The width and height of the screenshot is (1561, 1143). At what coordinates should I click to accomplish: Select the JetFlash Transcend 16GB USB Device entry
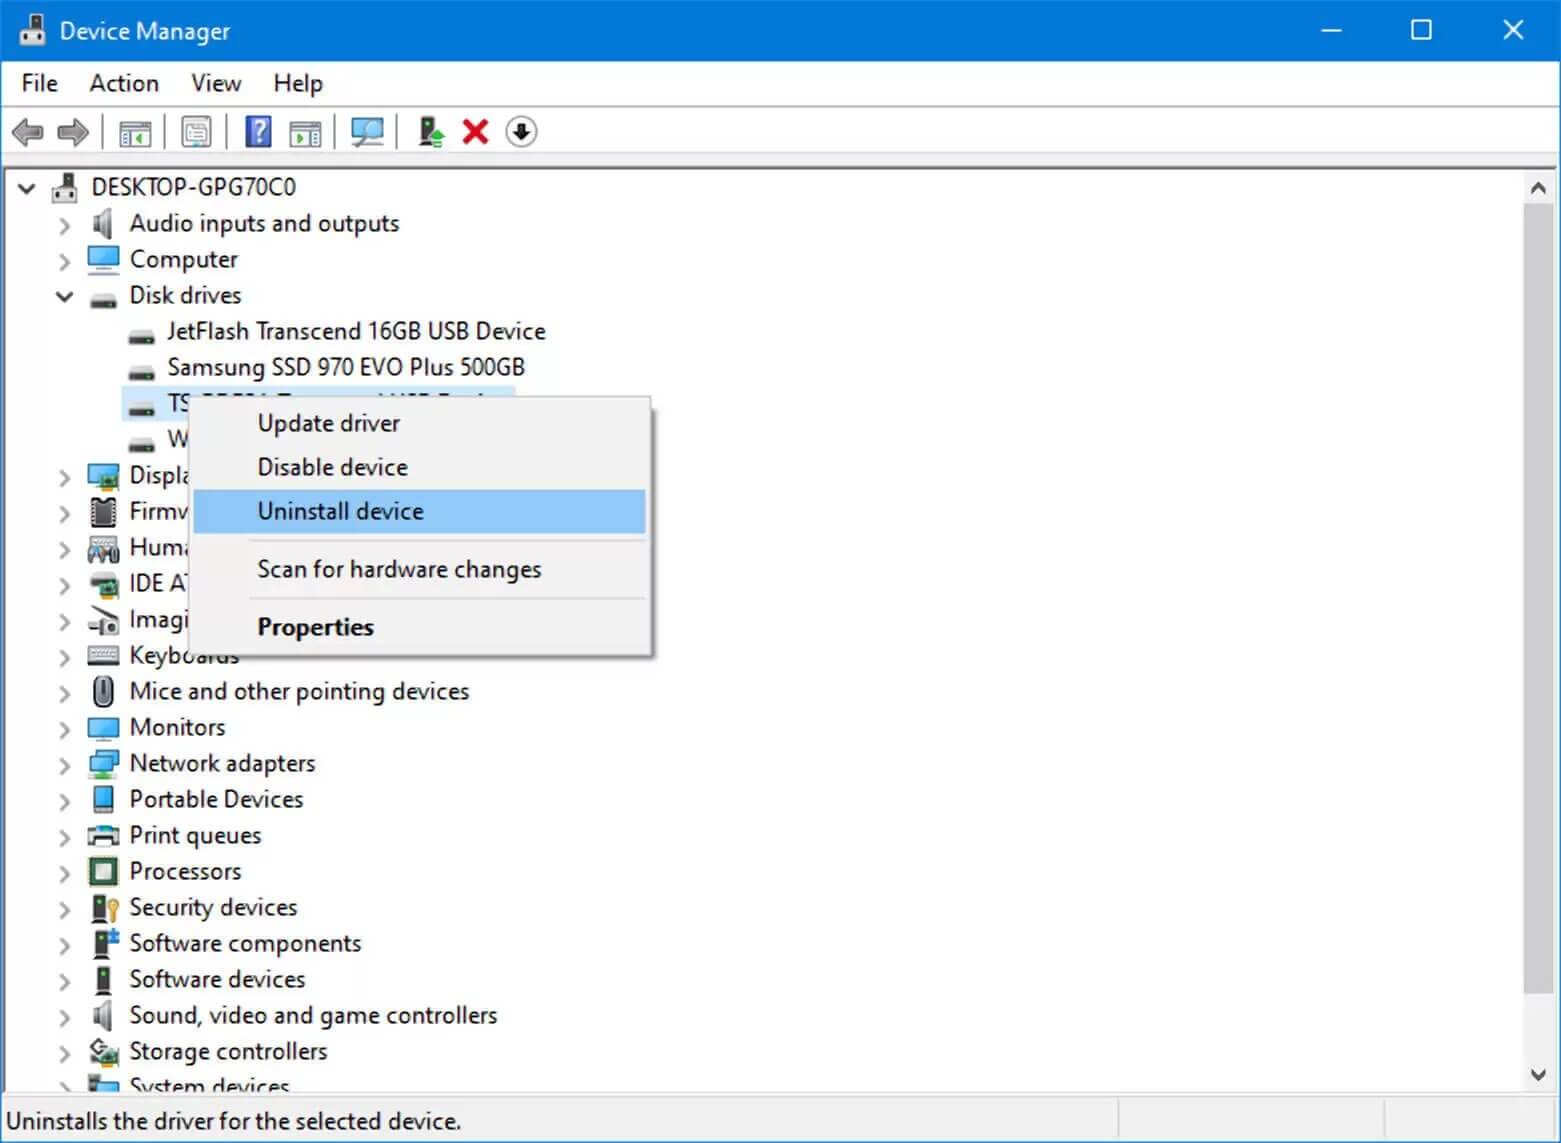pos(356,331)
